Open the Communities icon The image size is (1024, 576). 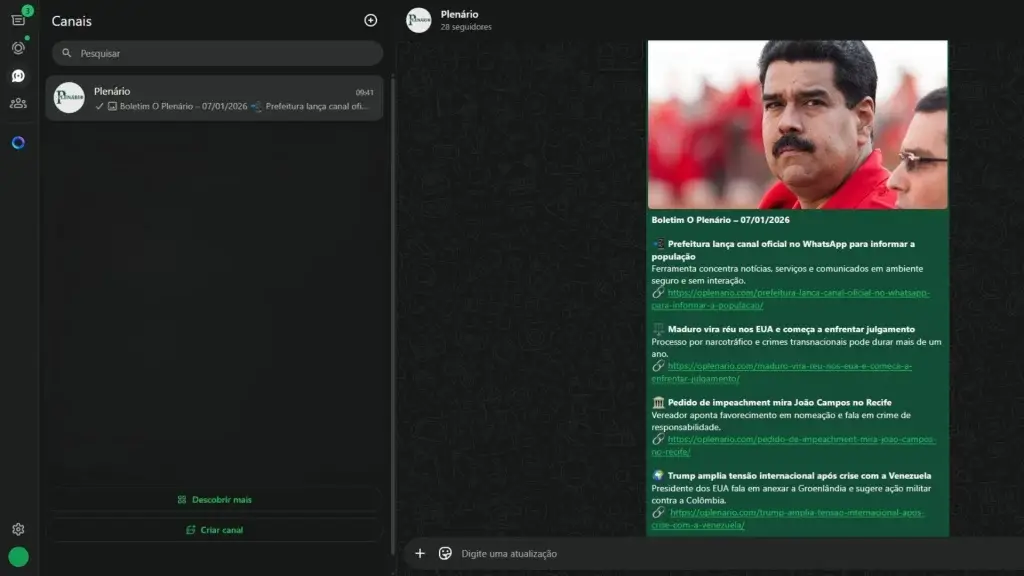(18, 103)
